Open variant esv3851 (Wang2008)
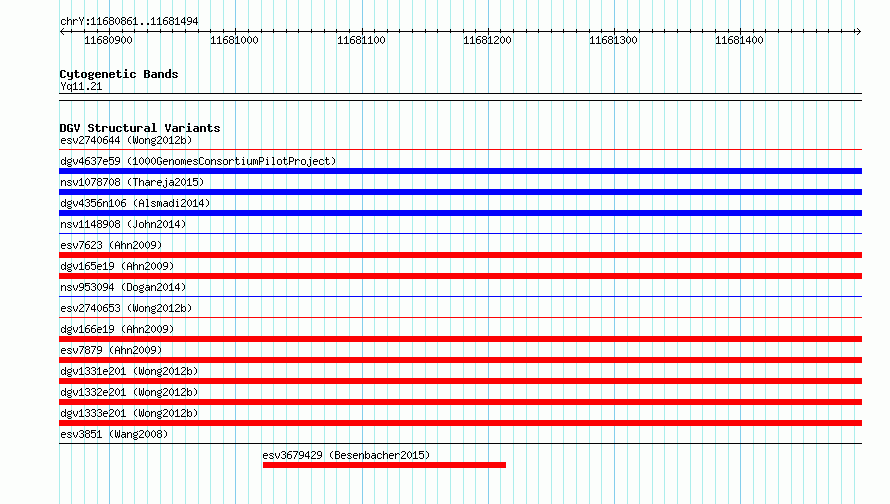 [114, 434]
